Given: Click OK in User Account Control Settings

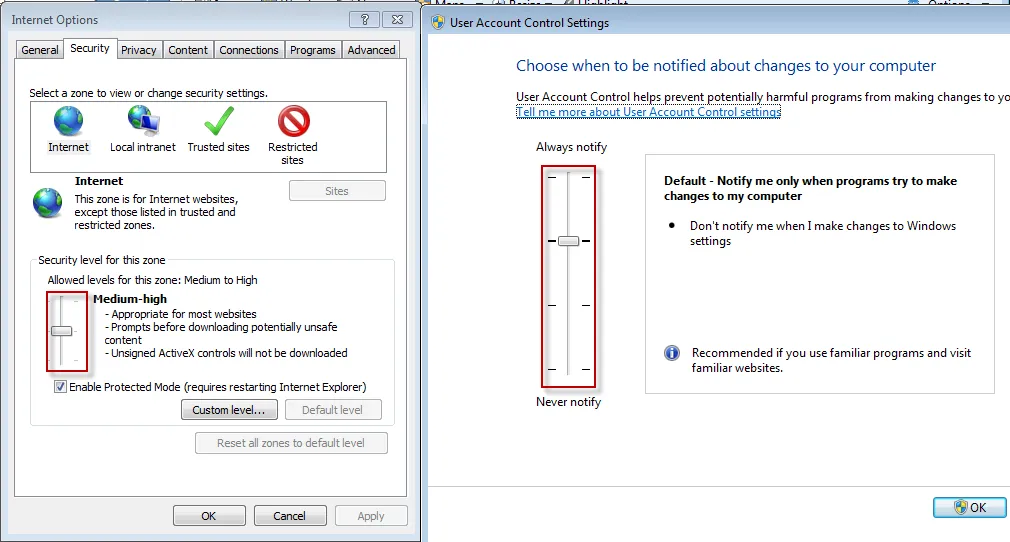Looking at the screenshot, I should (969, 508).
